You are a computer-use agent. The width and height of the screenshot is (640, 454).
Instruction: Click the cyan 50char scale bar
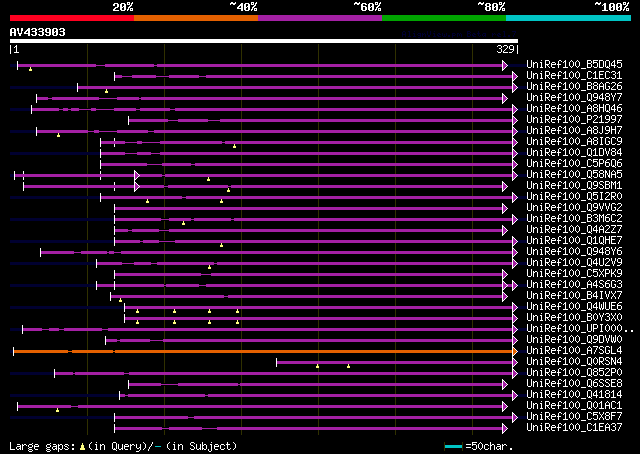click(x=453, y=447)
